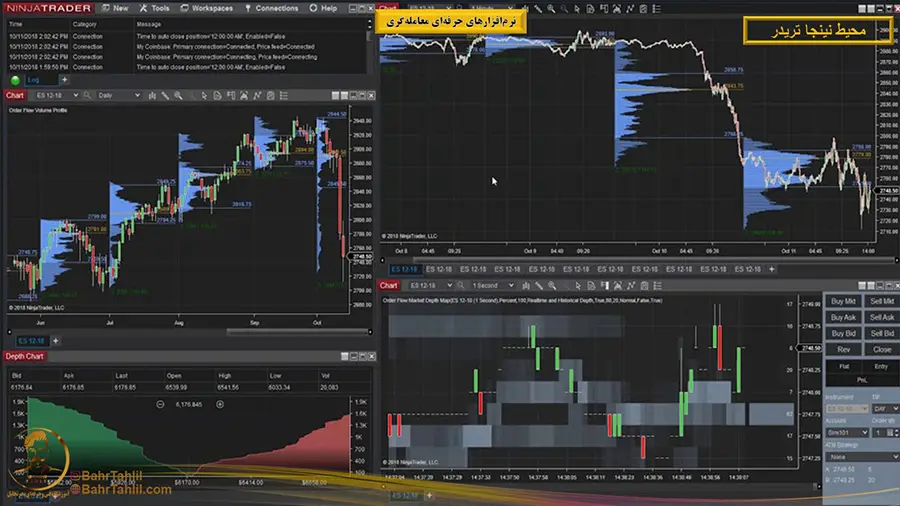
Task: Open Indicators icon in Daily chart toolbar
Action: tap(244, 96)
